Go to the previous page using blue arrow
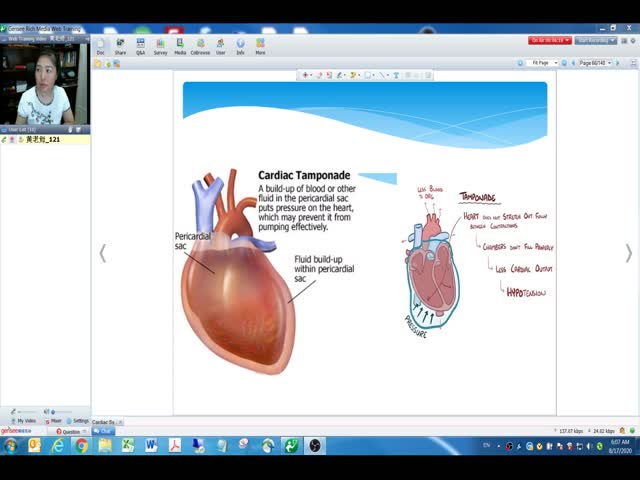This screenshot has width=640, height=480. (573, 63)
